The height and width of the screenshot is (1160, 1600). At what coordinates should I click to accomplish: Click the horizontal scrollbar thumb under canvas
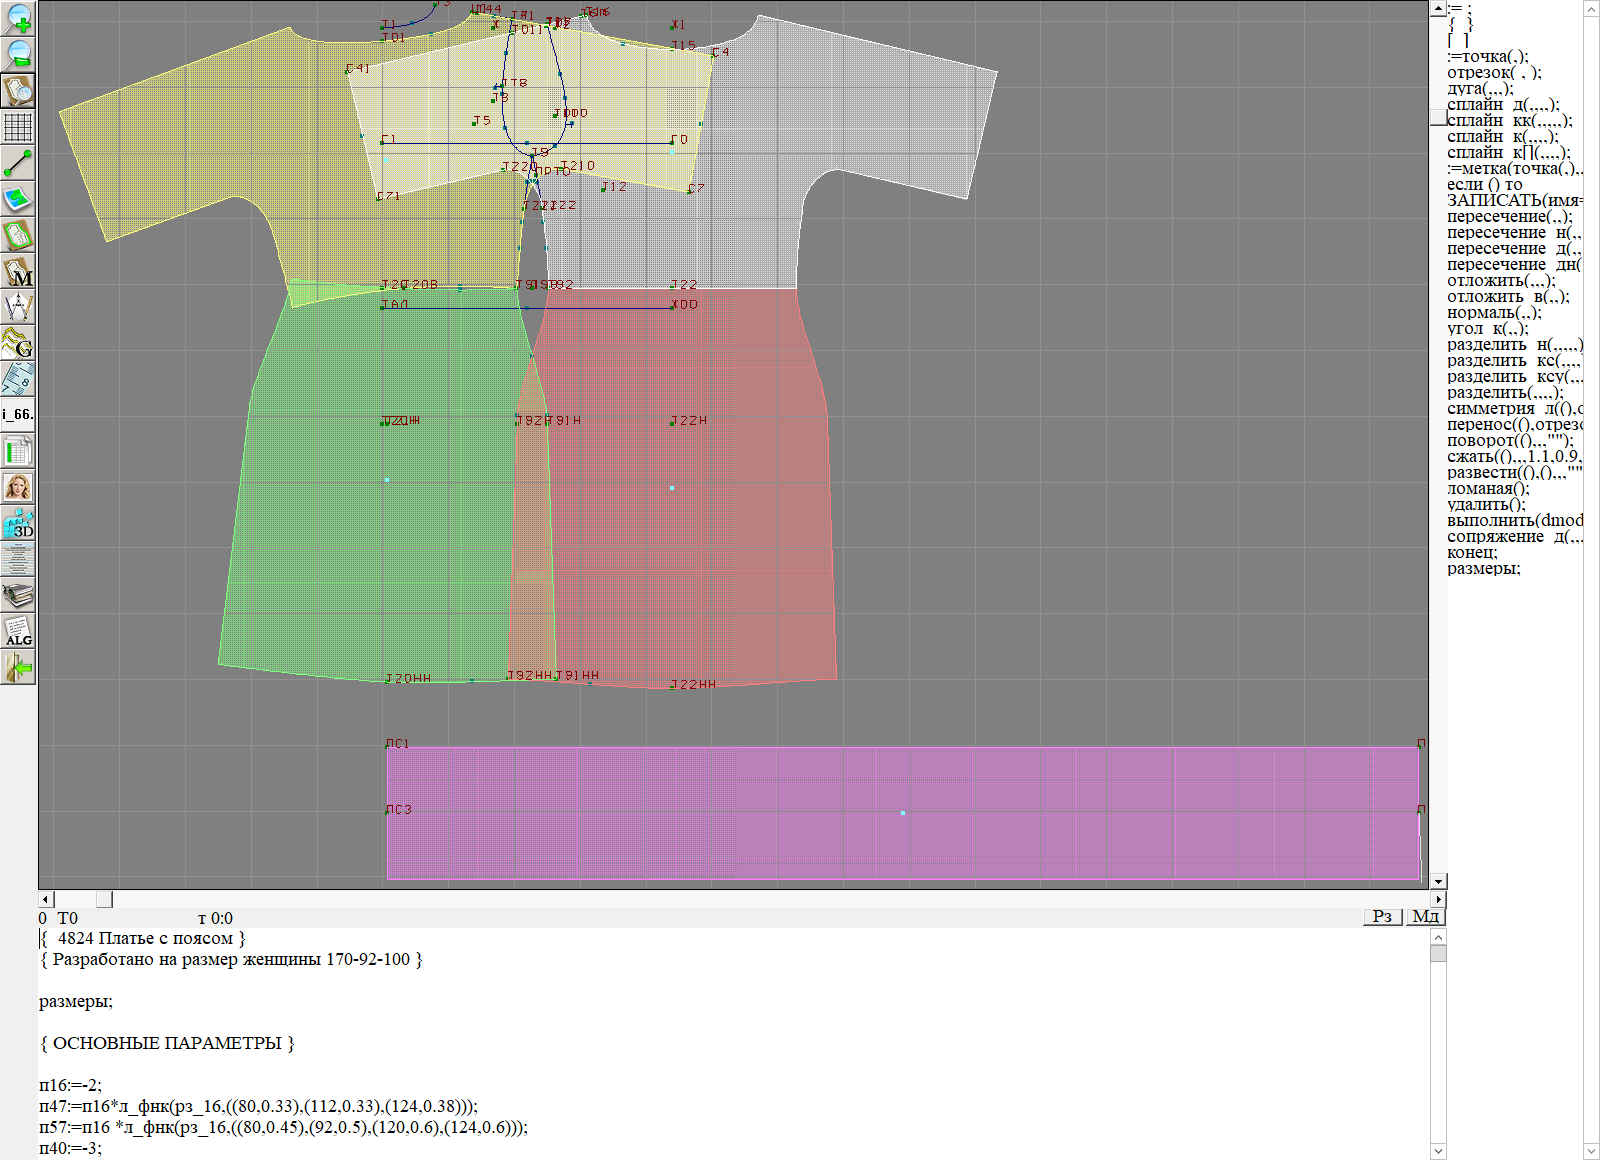coord(104,900)
